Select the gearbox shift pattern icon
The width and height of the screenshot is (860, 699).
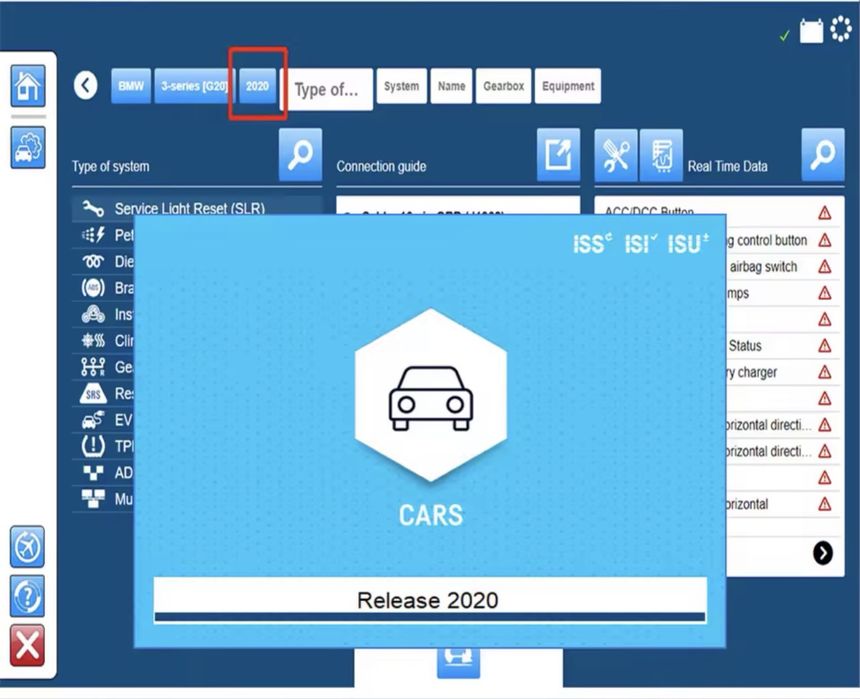coord(93,367)
